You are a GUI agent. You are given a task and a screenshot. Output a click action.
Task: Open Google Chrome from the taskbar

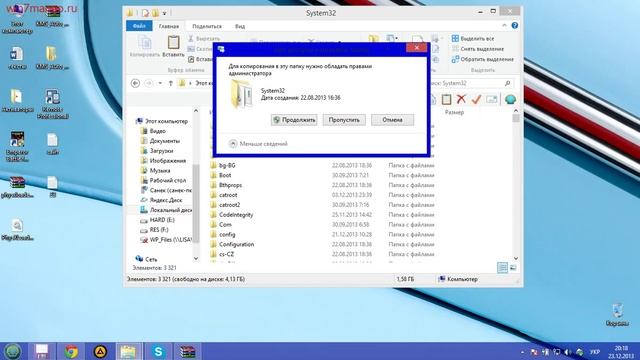tap(71, 351)
